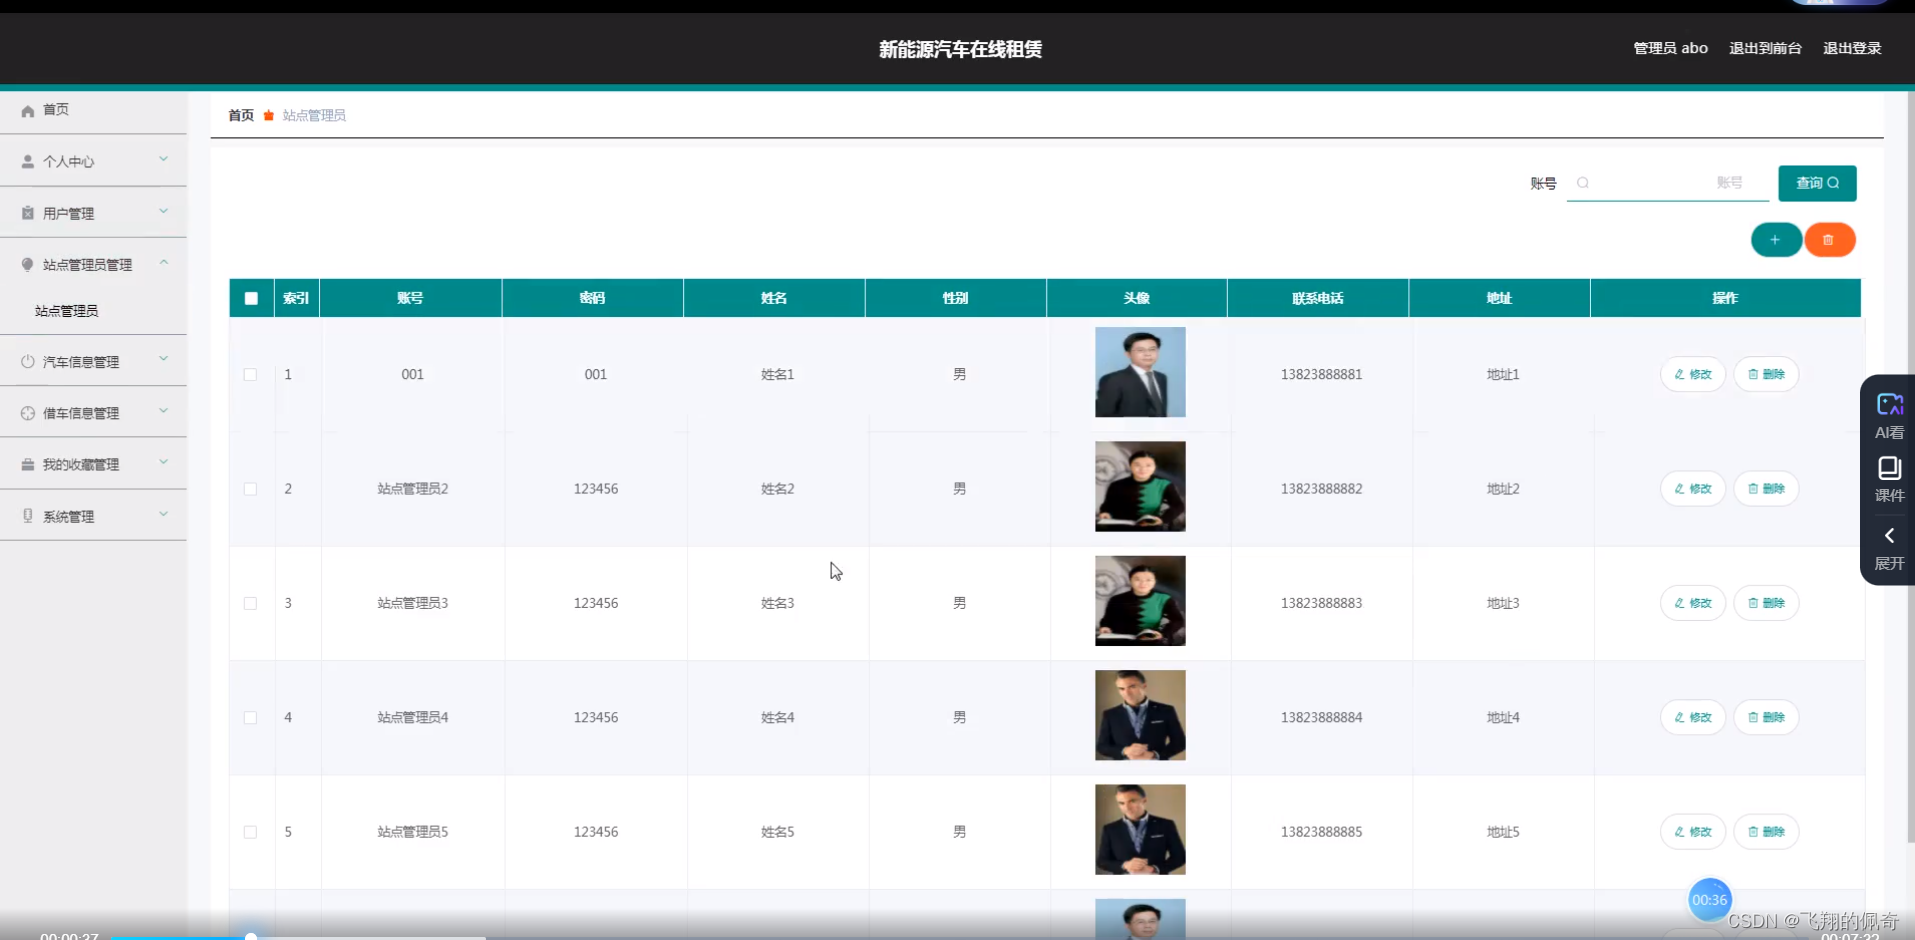
Task: Click the 个人中心 person icon
Action: (27, 161)
